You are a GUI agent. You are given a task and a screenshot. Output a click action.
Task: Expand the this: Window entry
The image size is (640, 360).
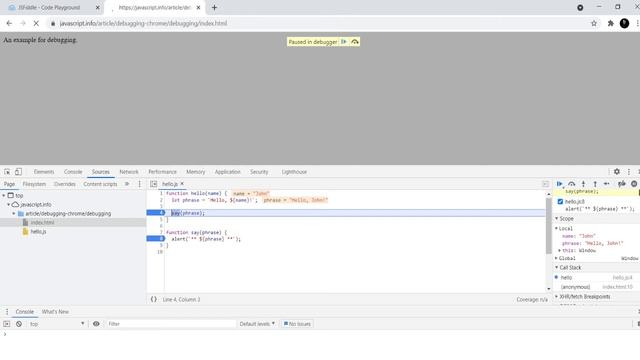[x=560, y=251]
